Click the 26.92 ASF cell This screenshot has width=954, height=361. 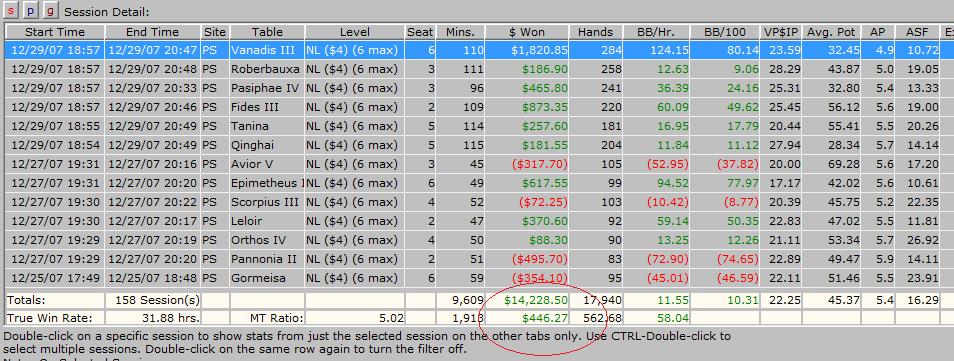(917, 240)
